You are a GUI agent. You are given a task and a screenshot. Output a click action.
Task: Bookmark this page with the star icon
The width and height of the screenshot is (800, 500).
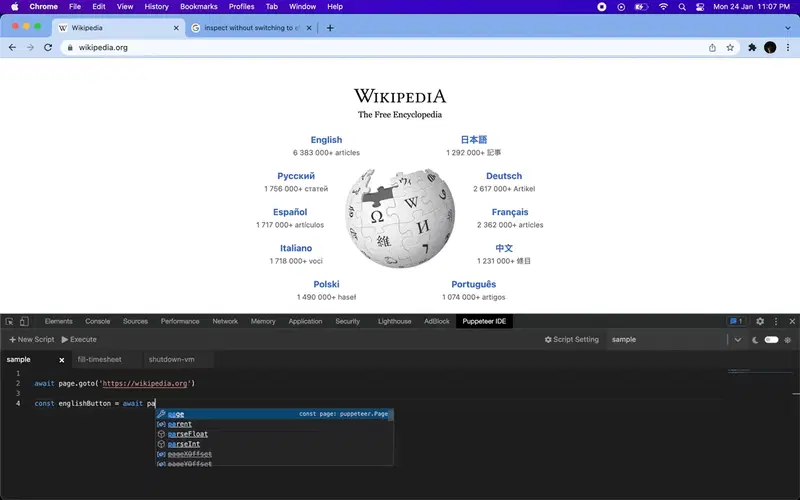coord(730,47)
